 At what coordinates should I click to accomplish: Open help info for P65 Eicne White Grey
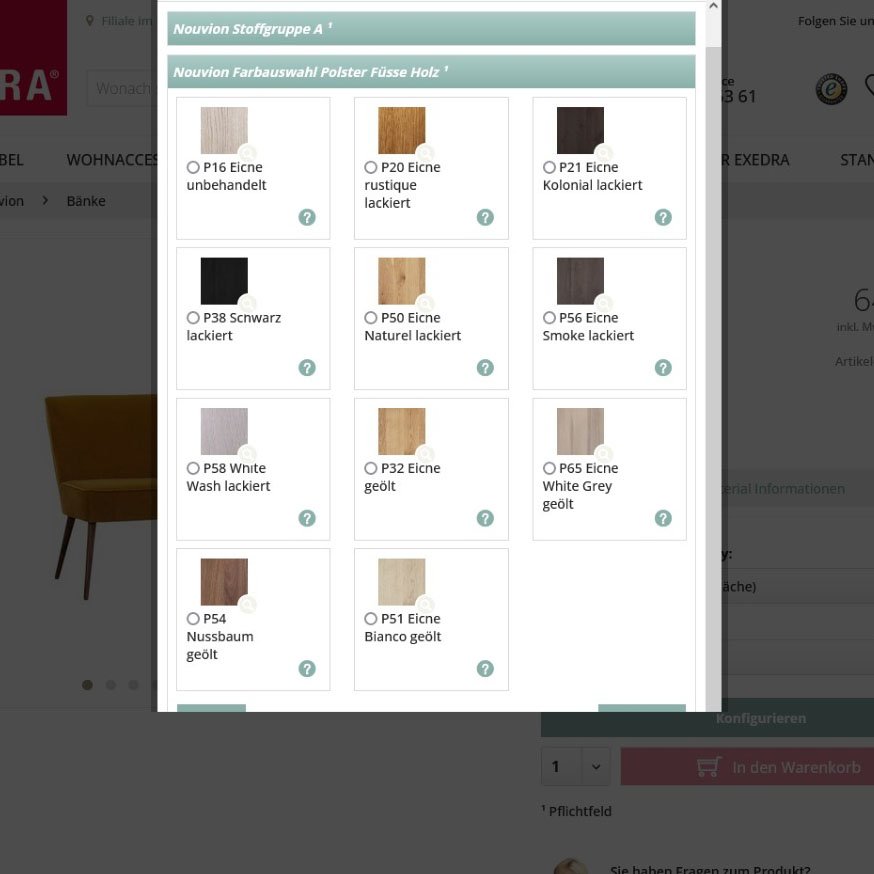click(x=663, y=518)
